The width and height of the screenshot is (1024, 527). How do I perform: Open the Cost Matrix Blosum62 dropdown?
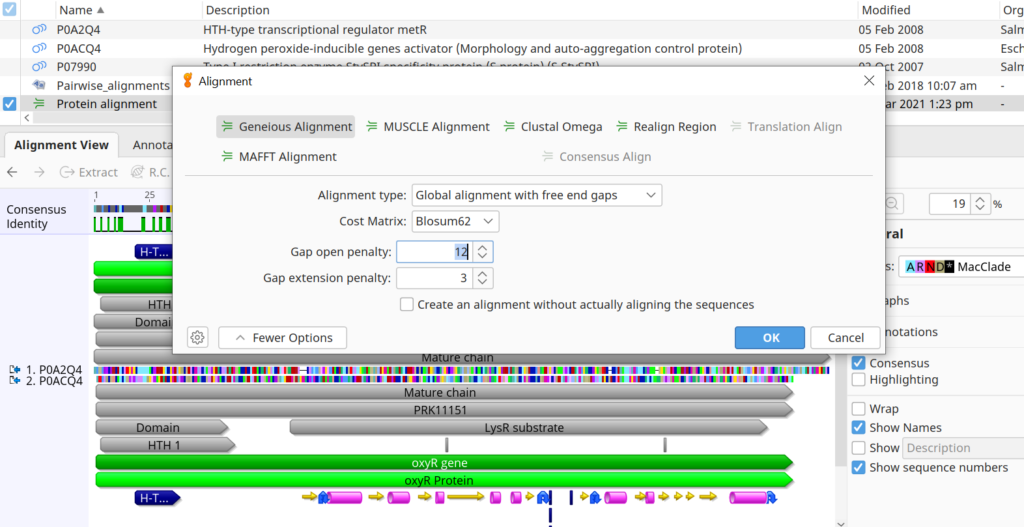click(455, 221)
